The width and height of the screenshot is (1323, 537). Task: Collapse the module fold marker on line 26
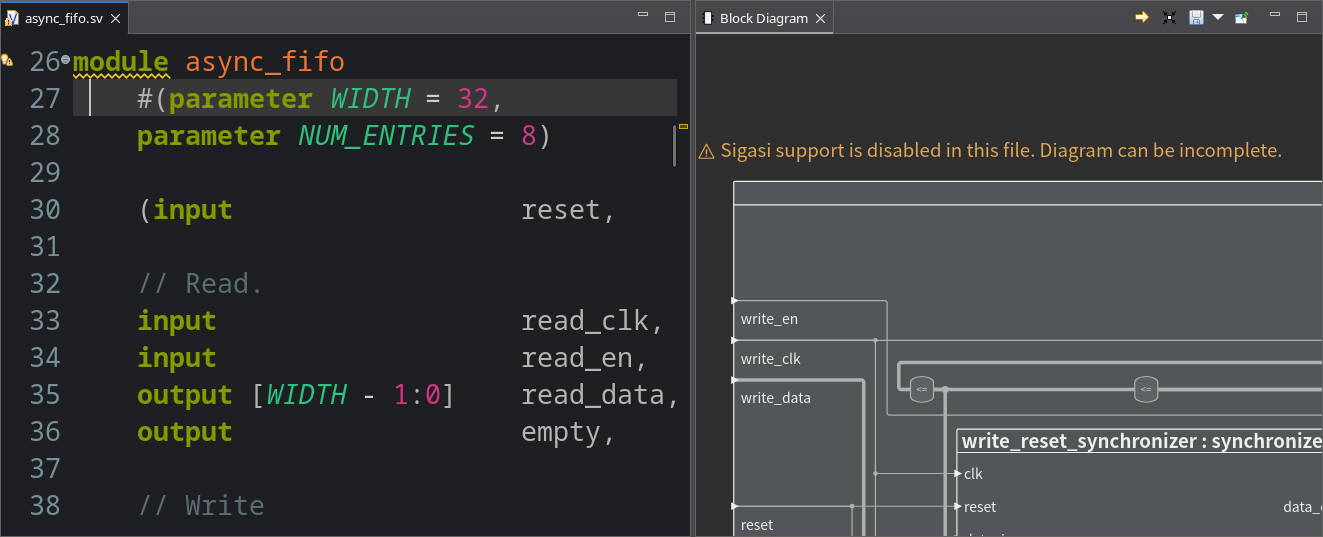pyautogui.click(x=65, y=61)
